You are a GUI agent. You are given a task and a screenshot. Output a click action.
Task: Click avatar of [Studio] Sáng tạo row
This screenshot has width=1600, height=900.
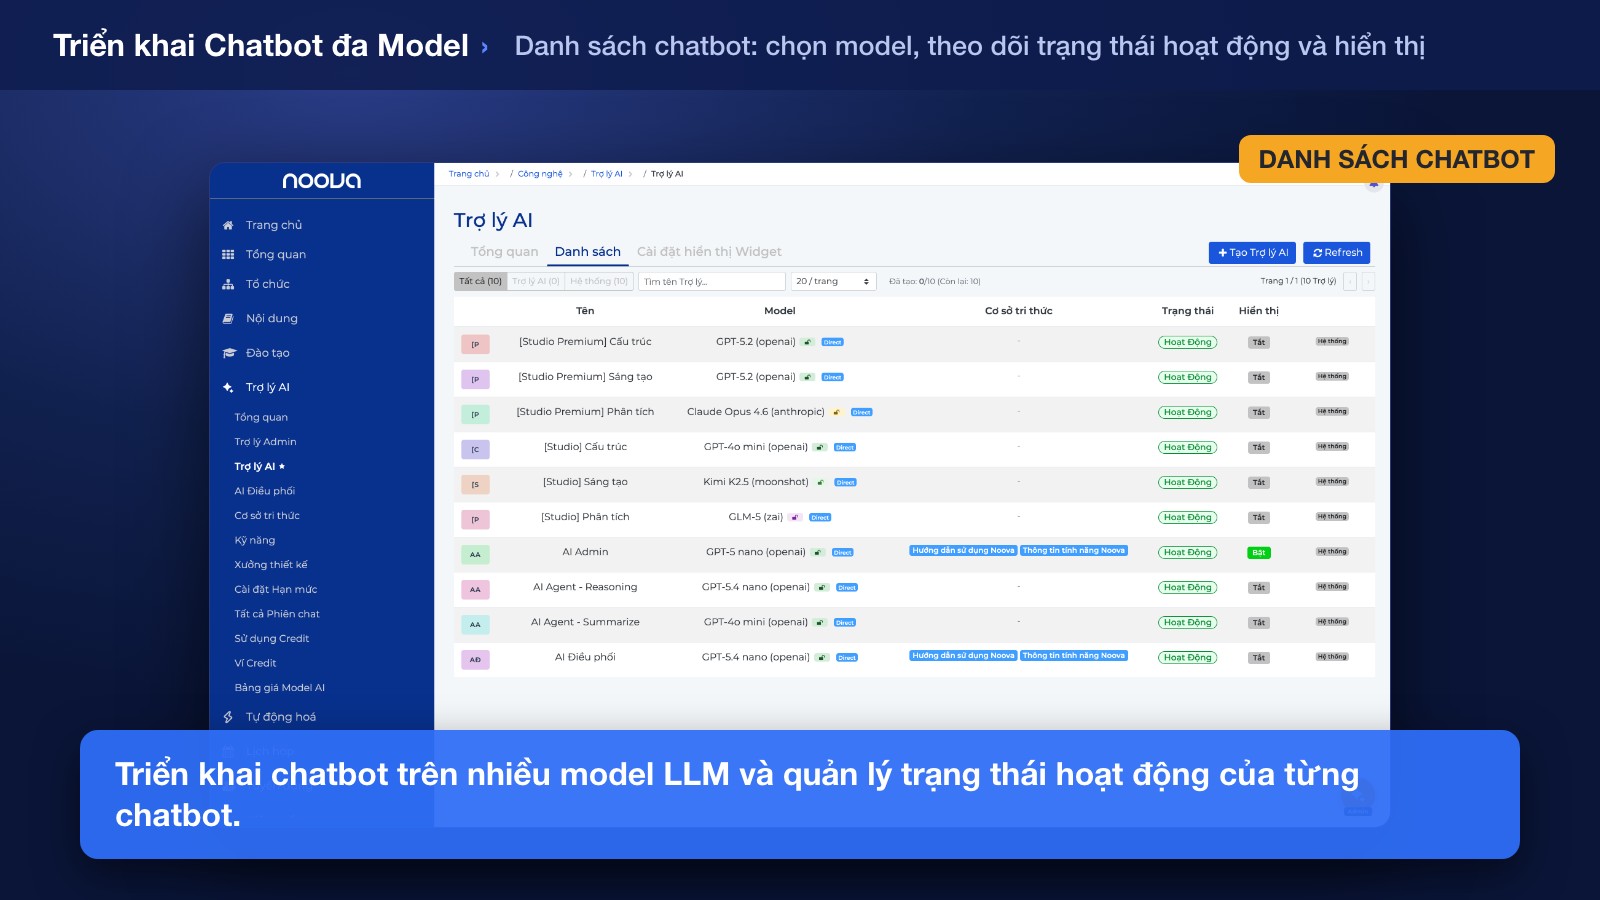(x=475, y=484)
